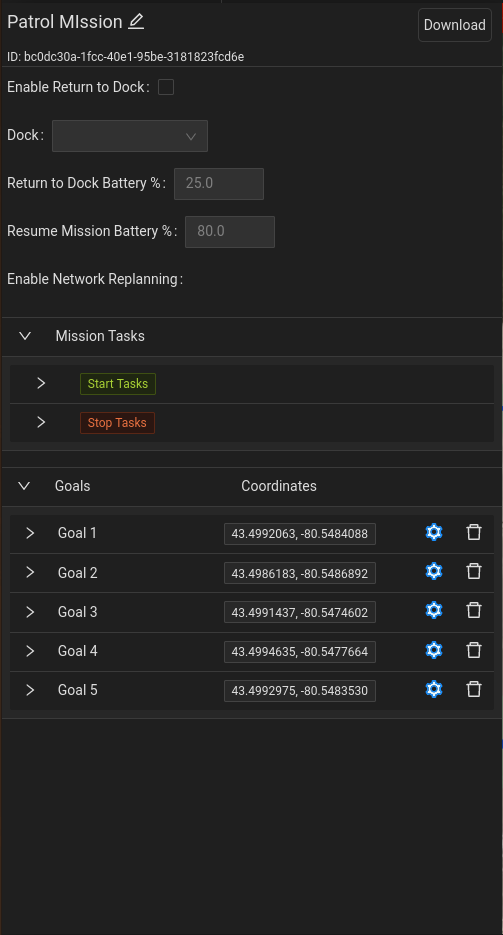Image resolution: width=503 pixels, height=935 pixels.
Task: Enable the Return to Dock checkbox
Action: 166,87
